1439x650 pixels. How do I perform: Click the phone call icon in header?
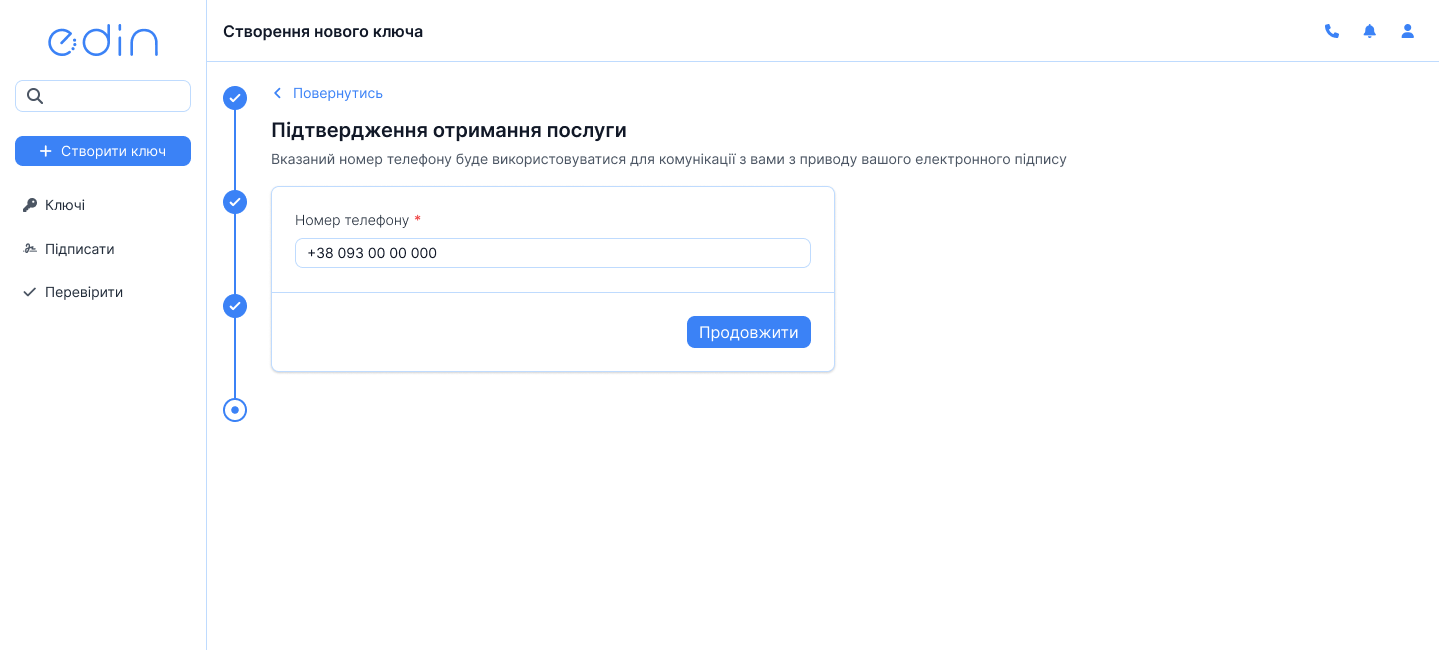(1331, 31)
